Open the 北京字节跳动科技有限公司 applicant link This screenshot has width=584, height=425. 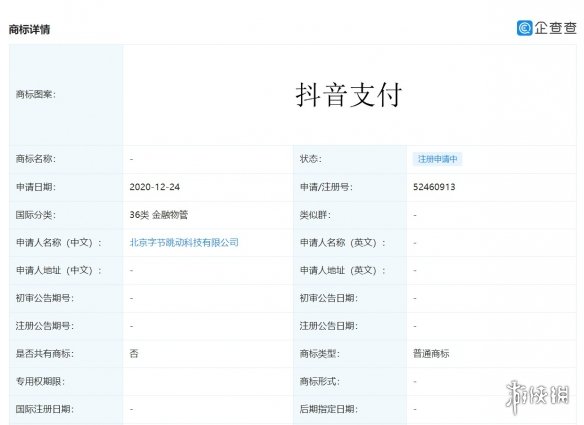[184, 242]
